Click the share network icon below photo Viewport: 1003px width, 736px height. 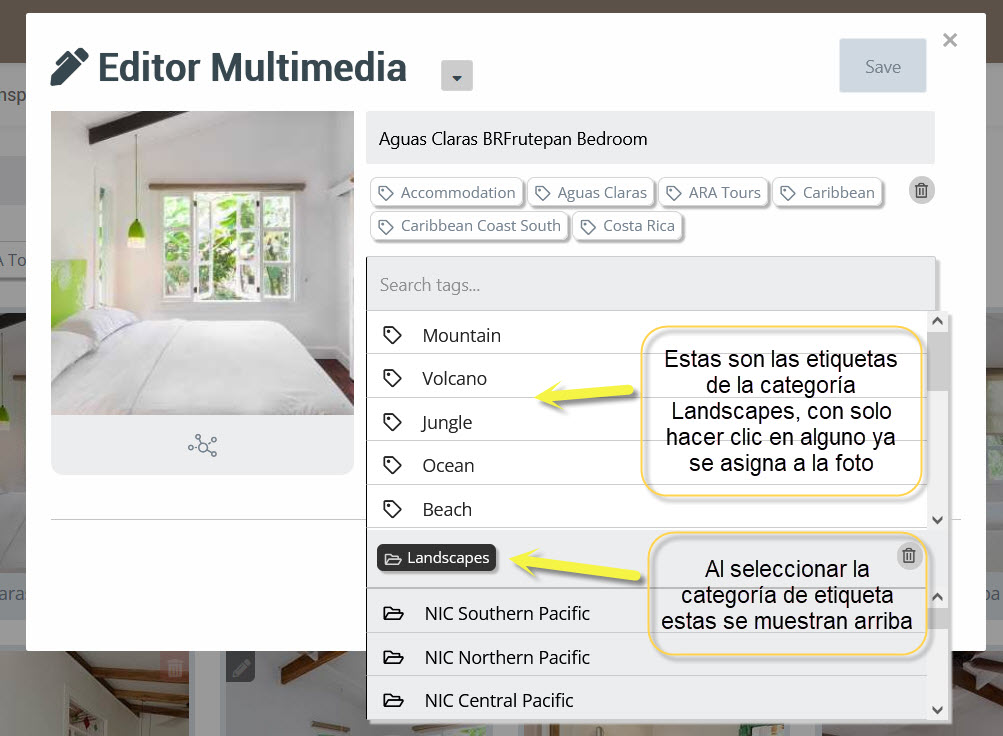202,445
